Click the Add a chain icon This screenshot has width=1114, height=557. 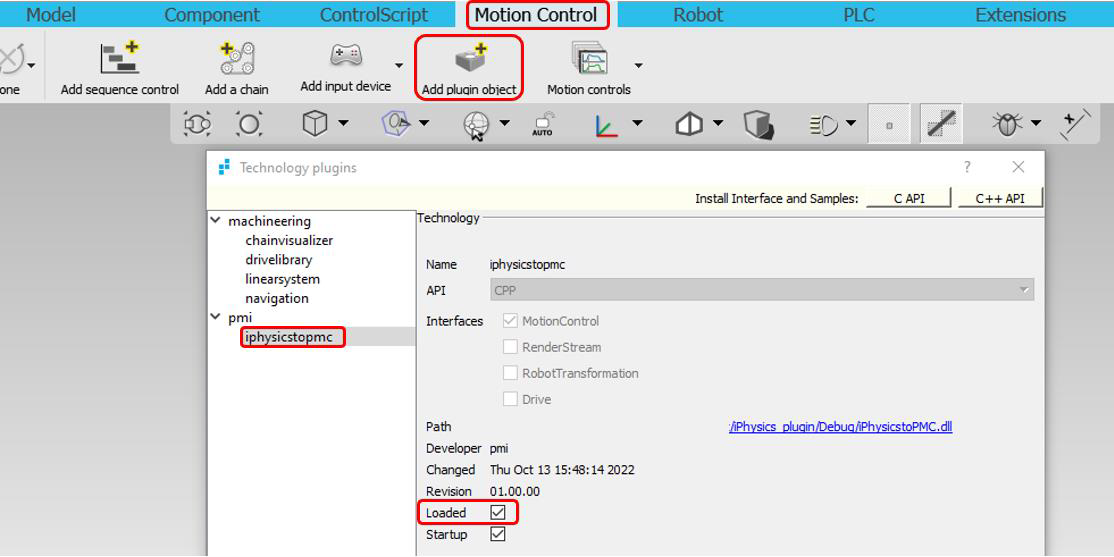click(237, 59)
